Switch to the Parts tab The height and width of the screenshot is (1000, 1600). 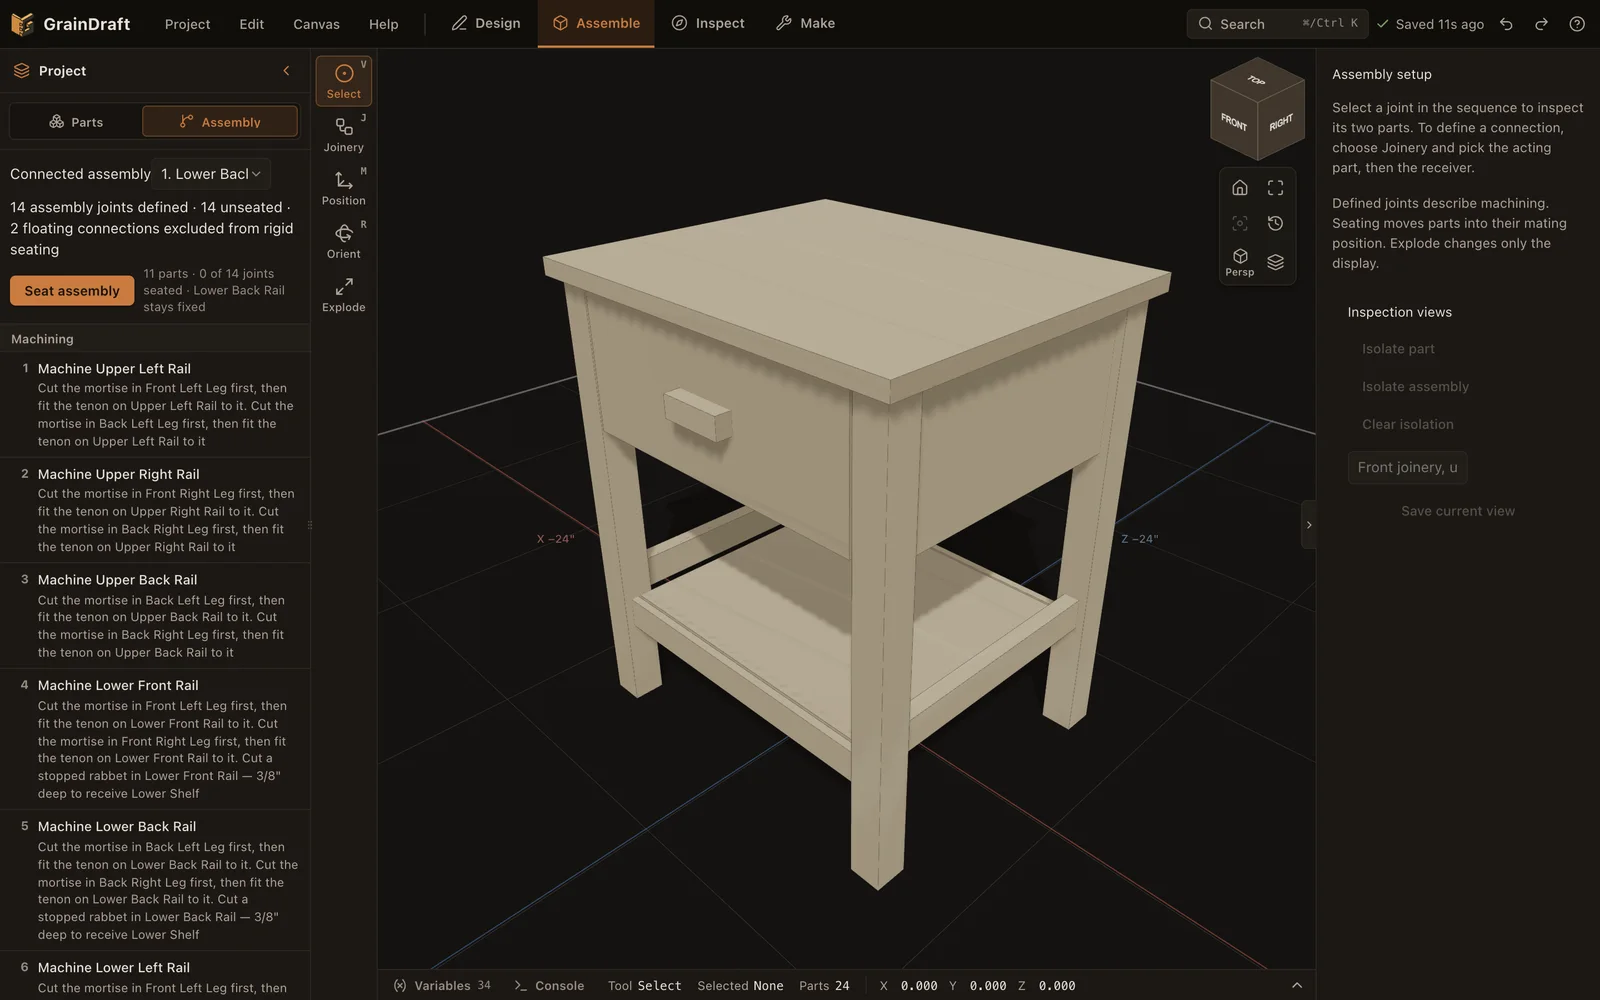pos(76,122)
